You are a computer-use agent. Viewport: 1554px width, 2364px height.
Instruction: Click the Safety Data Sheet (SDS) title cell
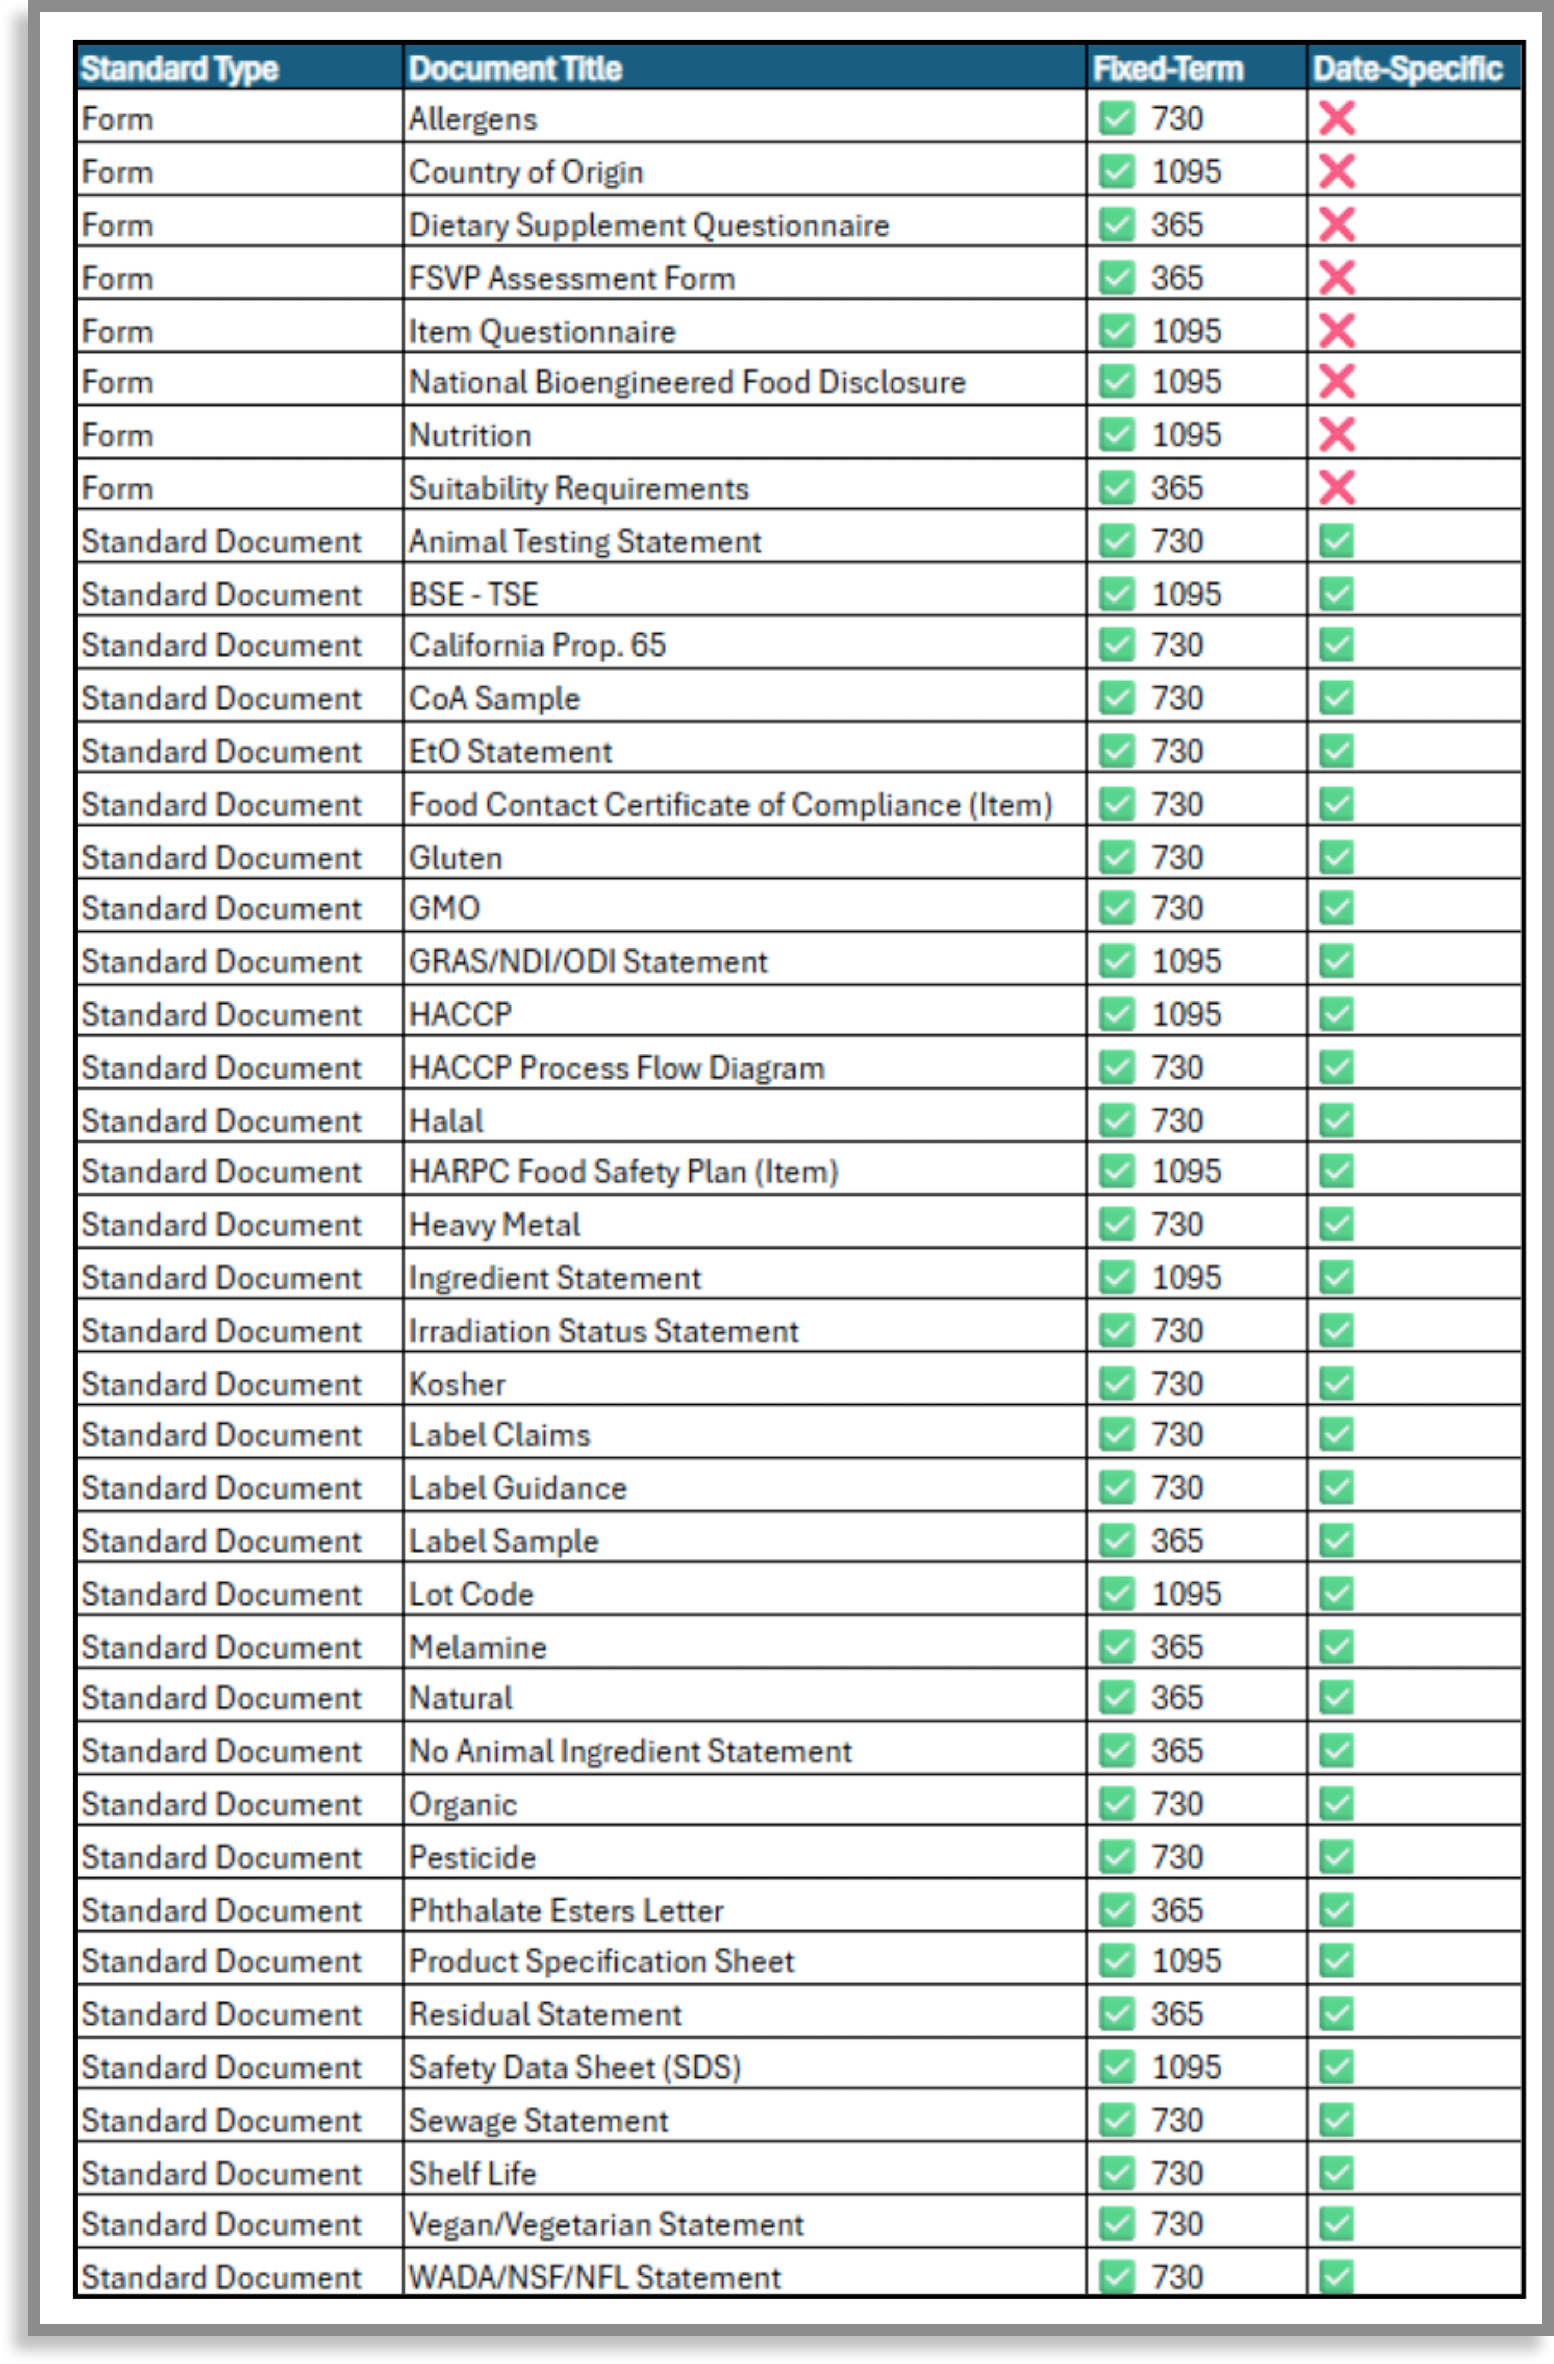745,2066
